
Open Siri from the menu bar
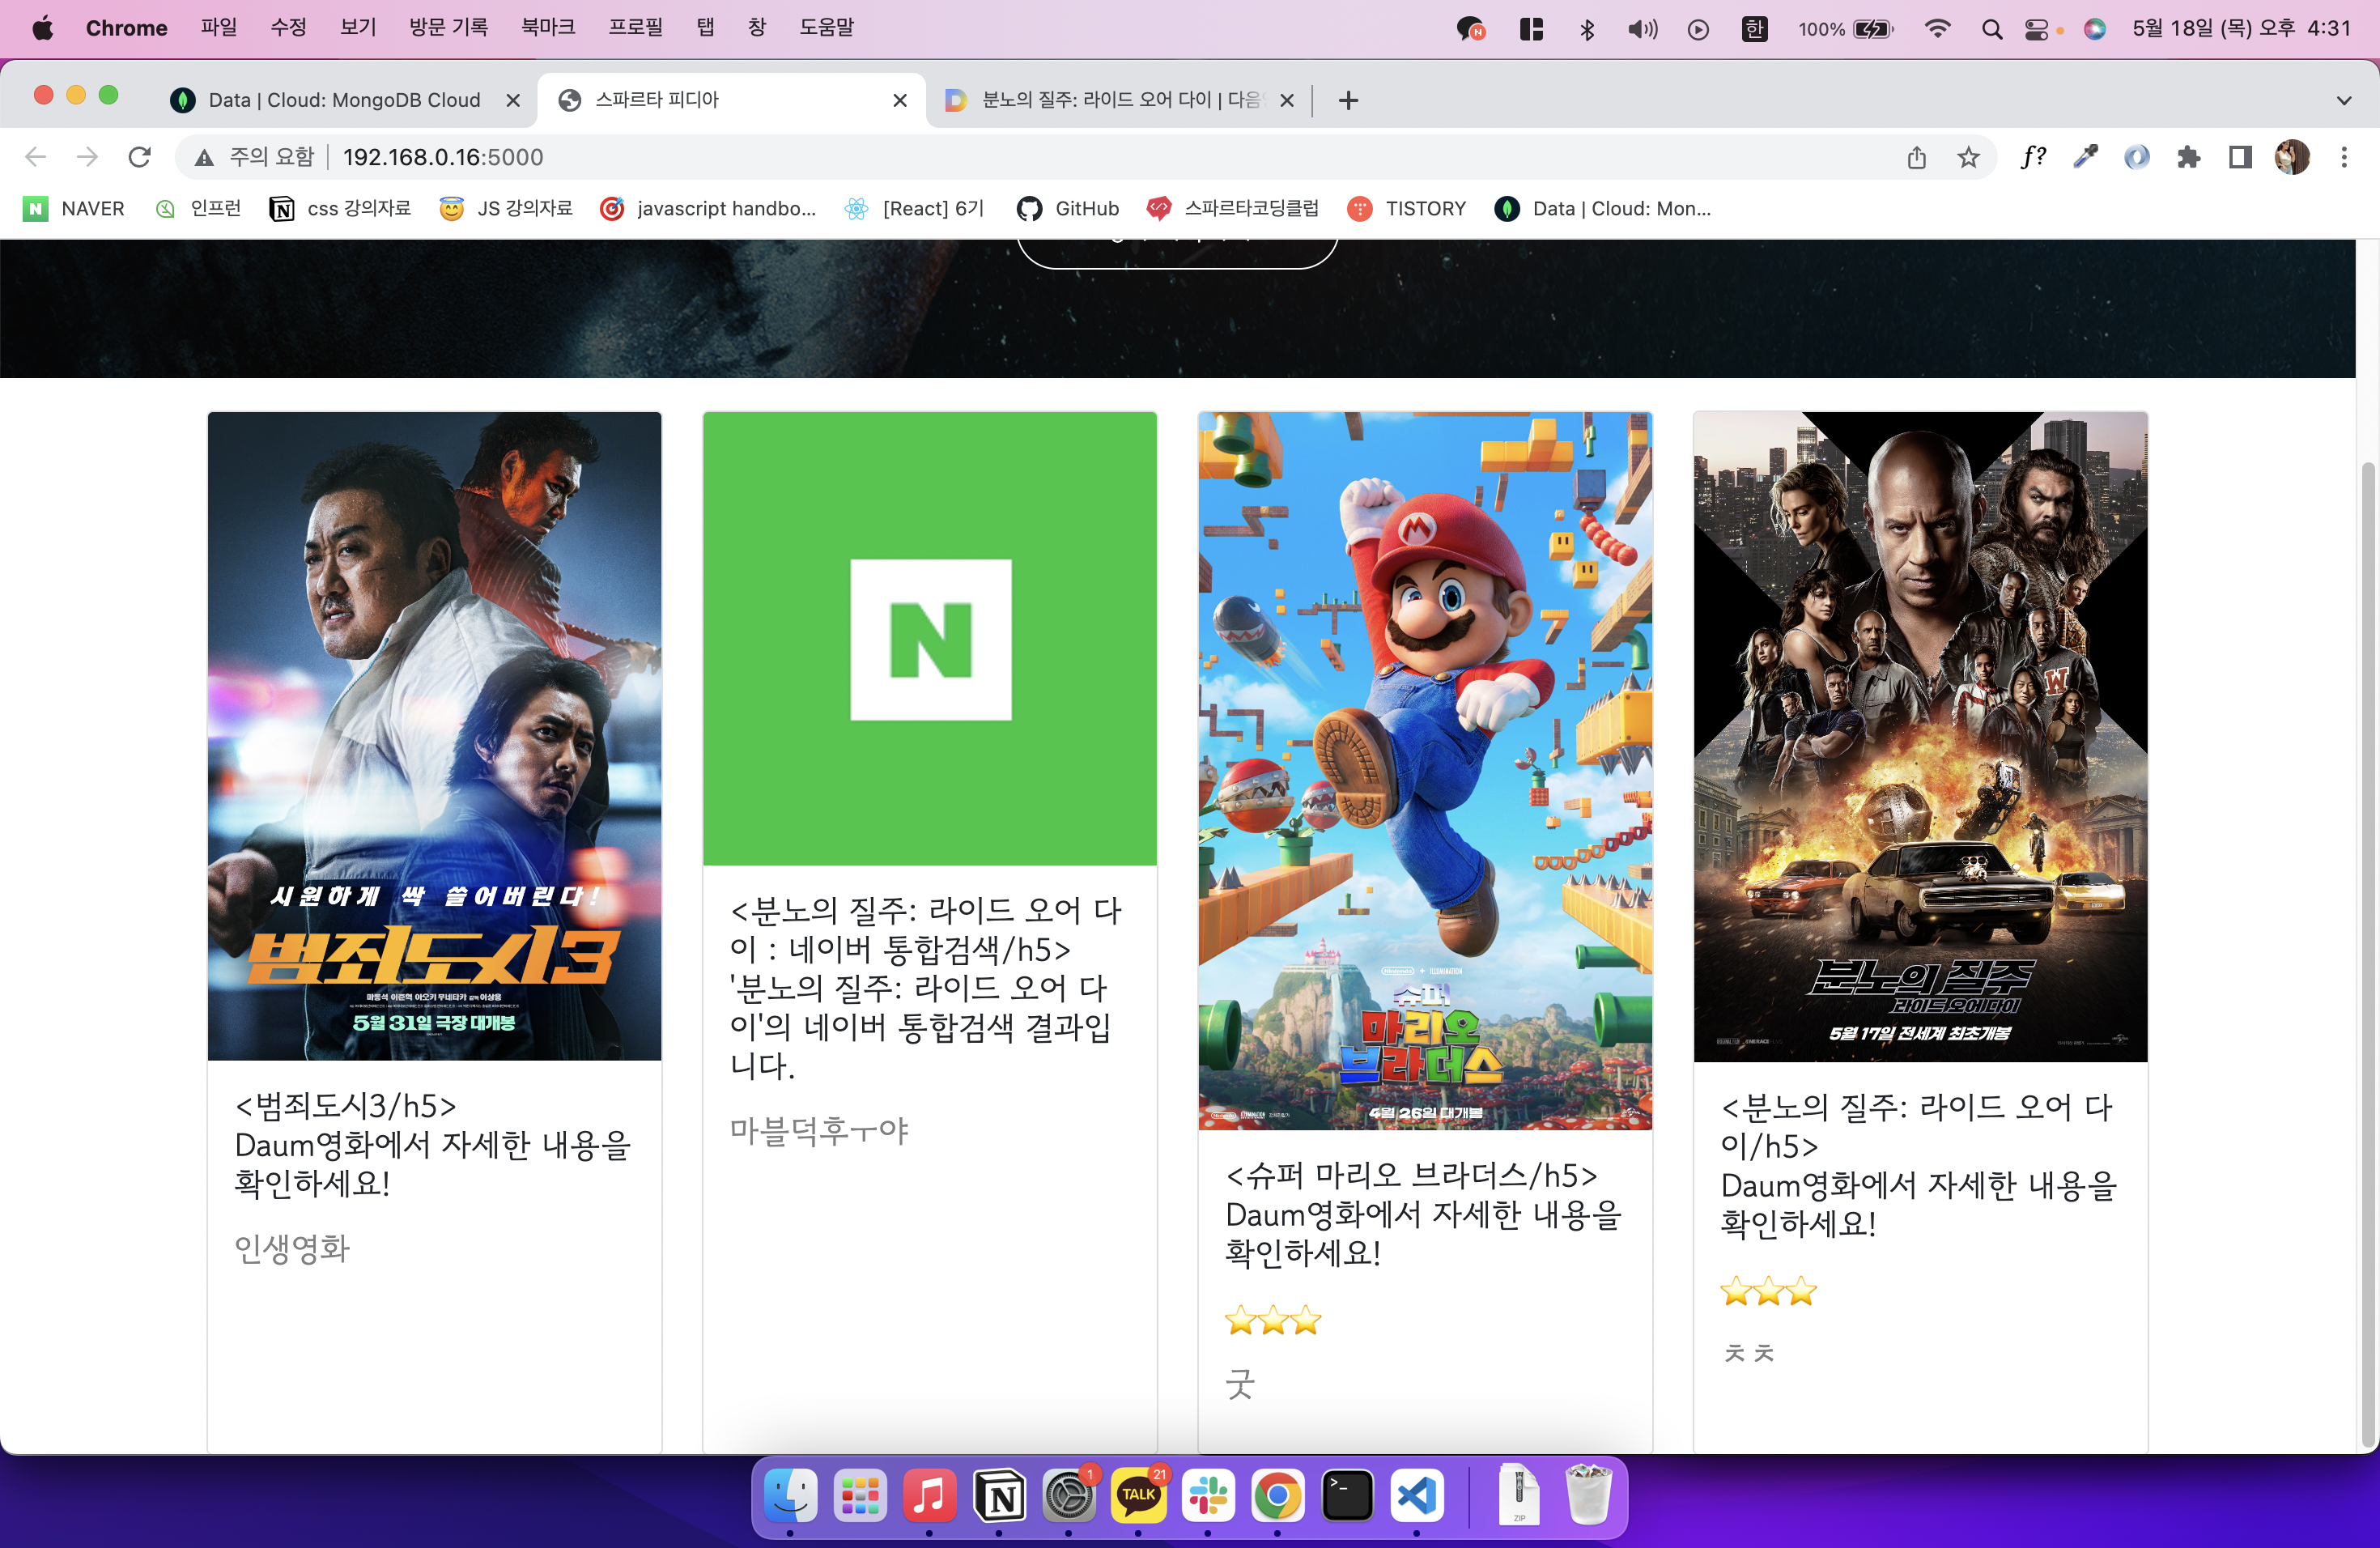[x=2095, y=29]
